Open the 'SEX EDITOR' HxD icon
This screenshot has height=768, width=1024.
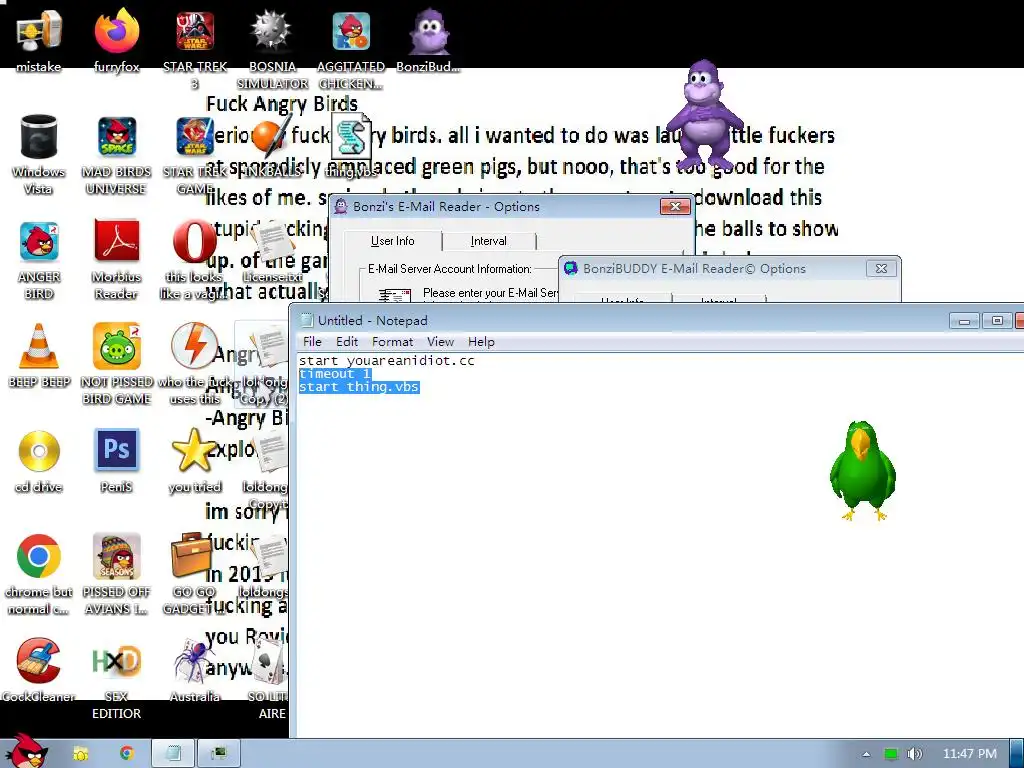(116, 661)
